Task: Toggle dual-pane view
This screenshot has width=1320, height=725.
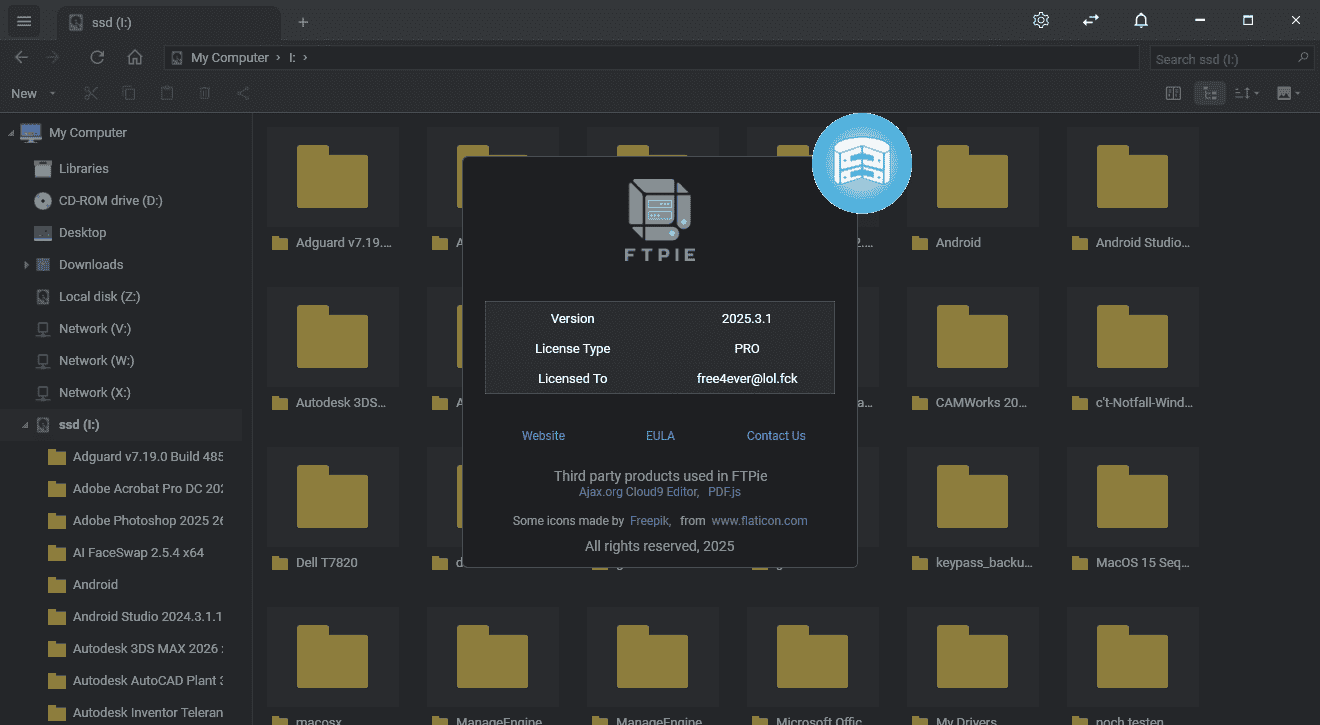Action: pyautogui.click(x=1173, y=93)
